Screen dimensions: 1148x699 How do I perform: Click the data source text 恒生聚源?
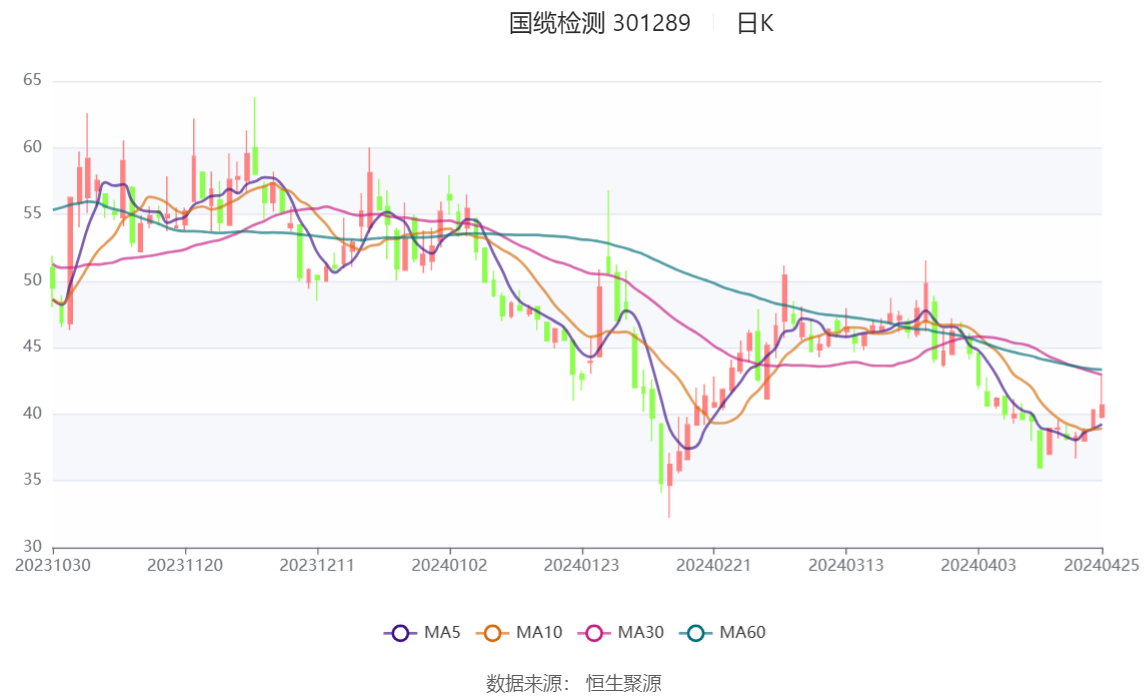click(x=624, y=684)
